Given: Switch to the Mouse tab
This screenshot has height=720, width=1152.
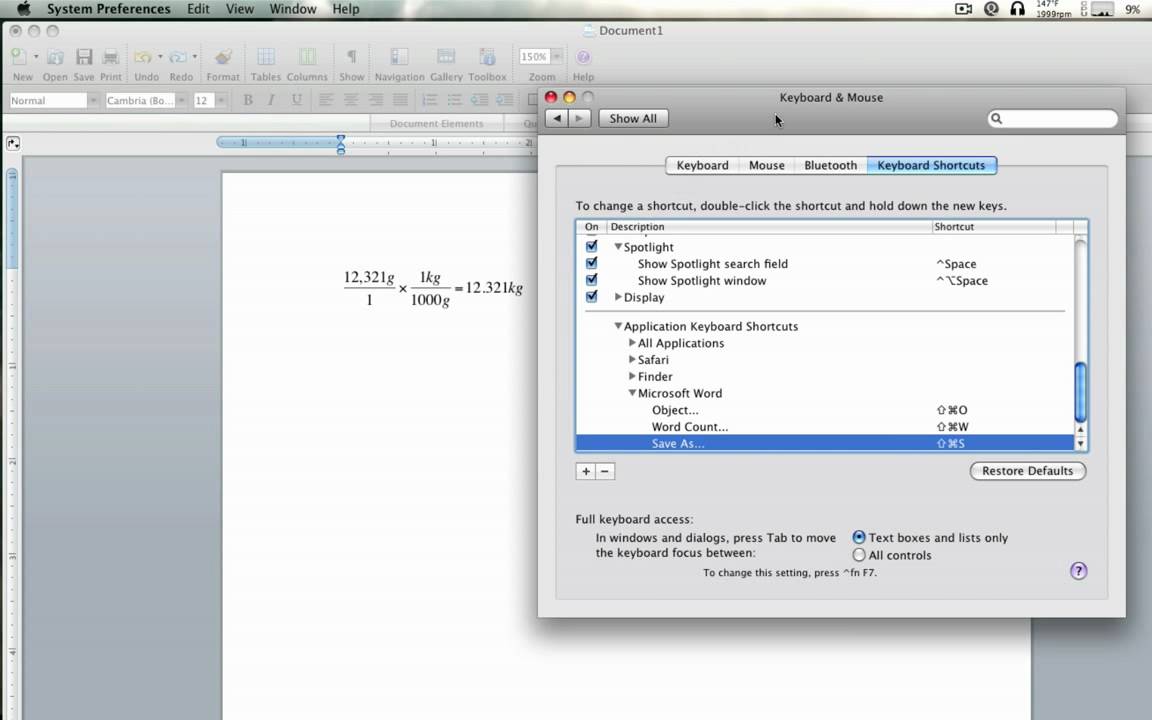Looking at the screenshot, I should click(766, 165).
